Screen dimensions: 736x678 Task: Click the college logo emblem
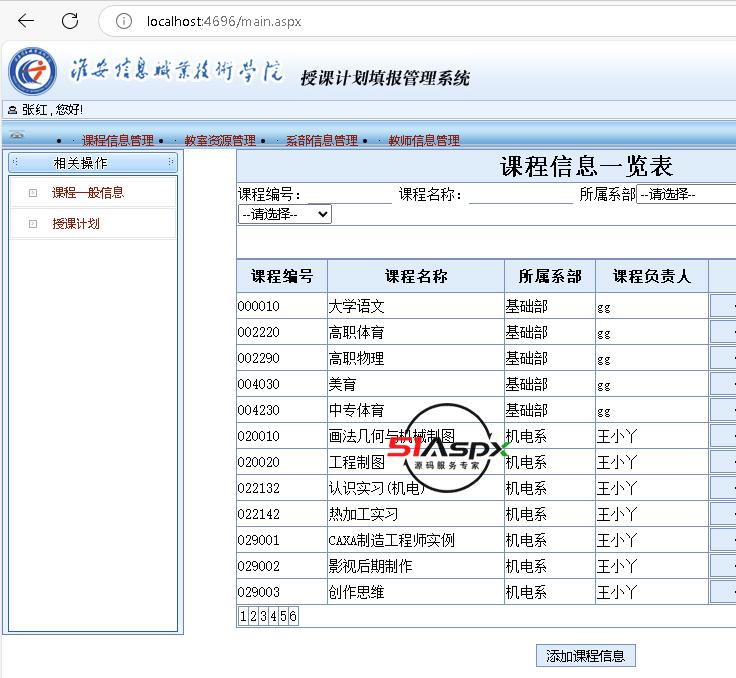pyautogui.click(x=33, y=72)
